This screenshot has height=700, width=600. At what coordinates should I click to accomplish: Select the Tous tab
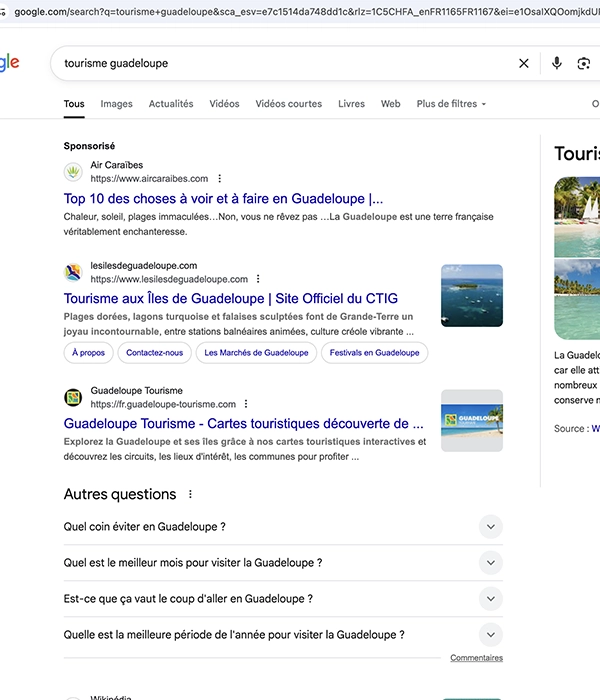click(74, 104)
